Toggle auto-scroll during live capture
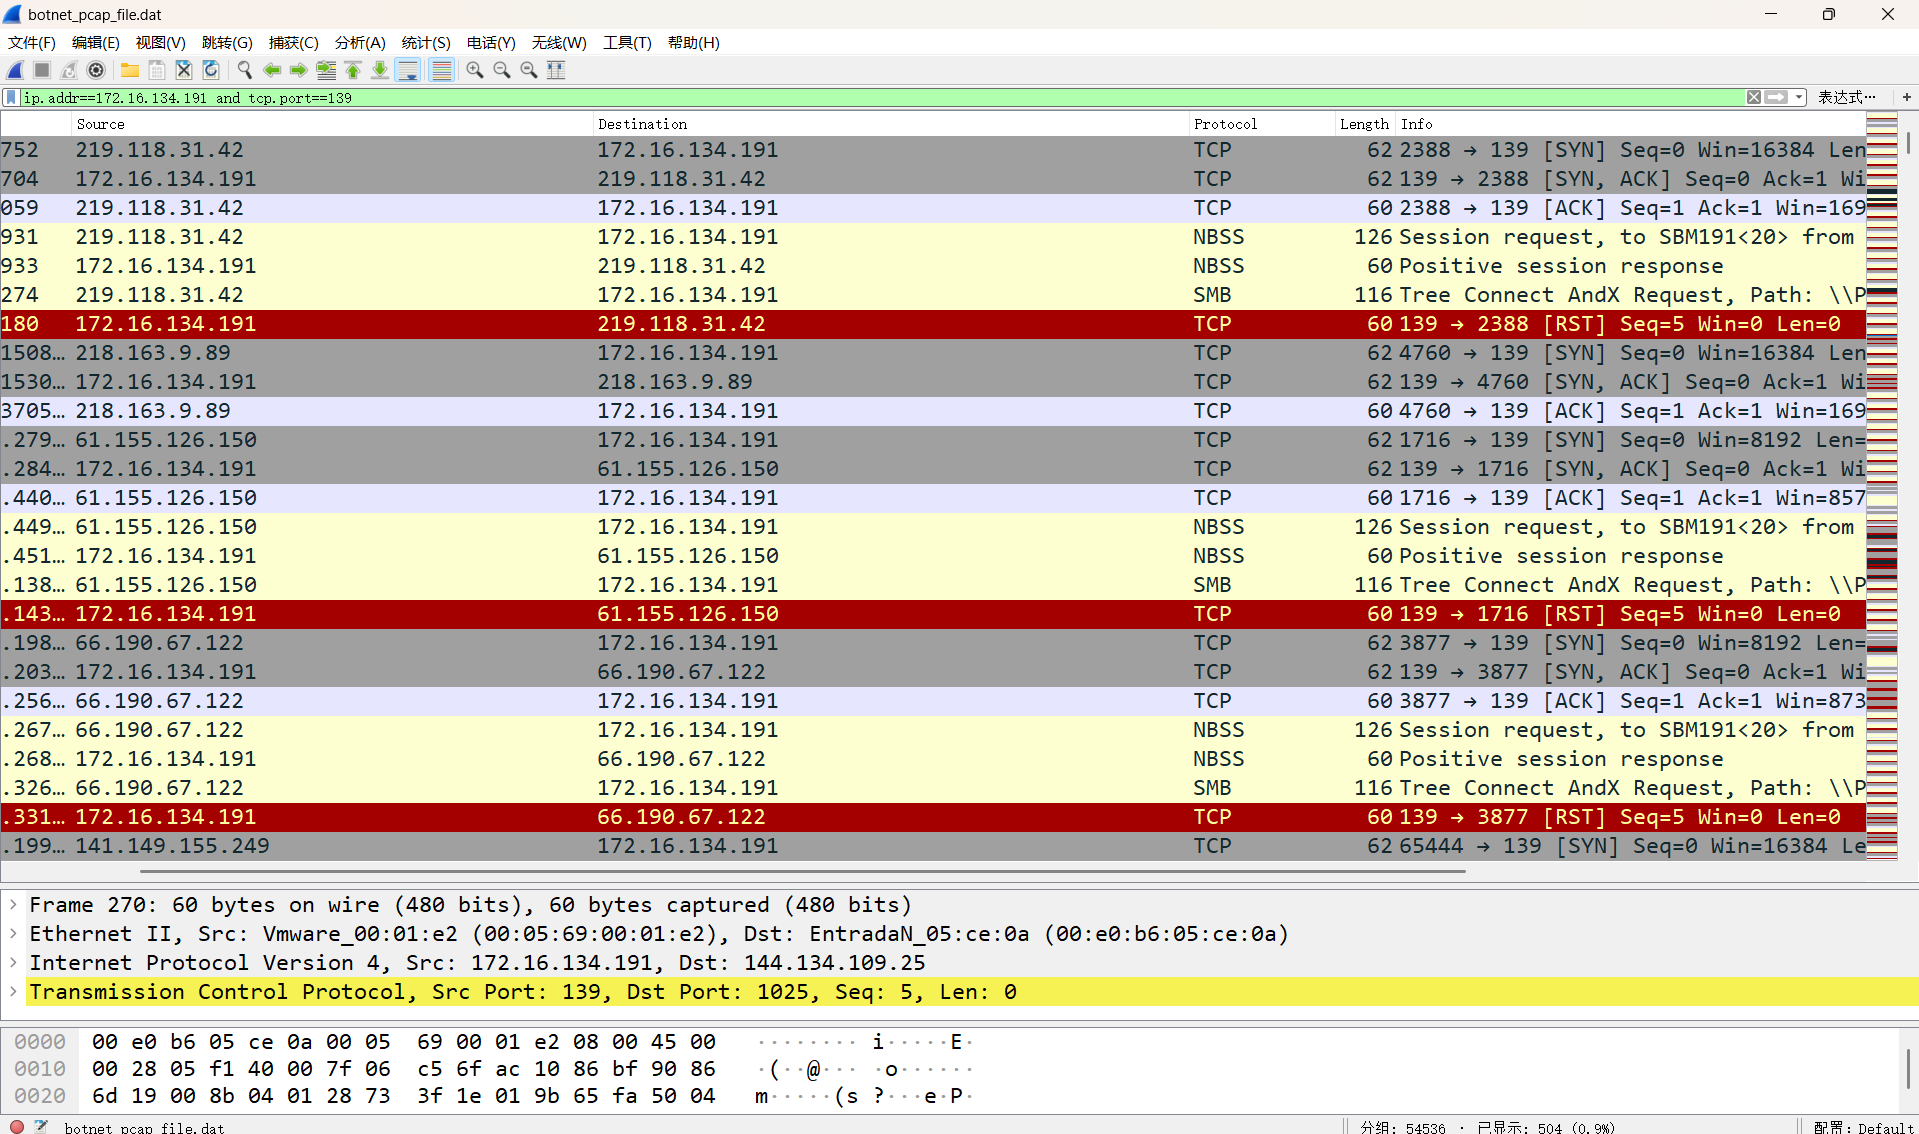The width and height of the screenshot is (1919, 1134). (x=408, y=70)
